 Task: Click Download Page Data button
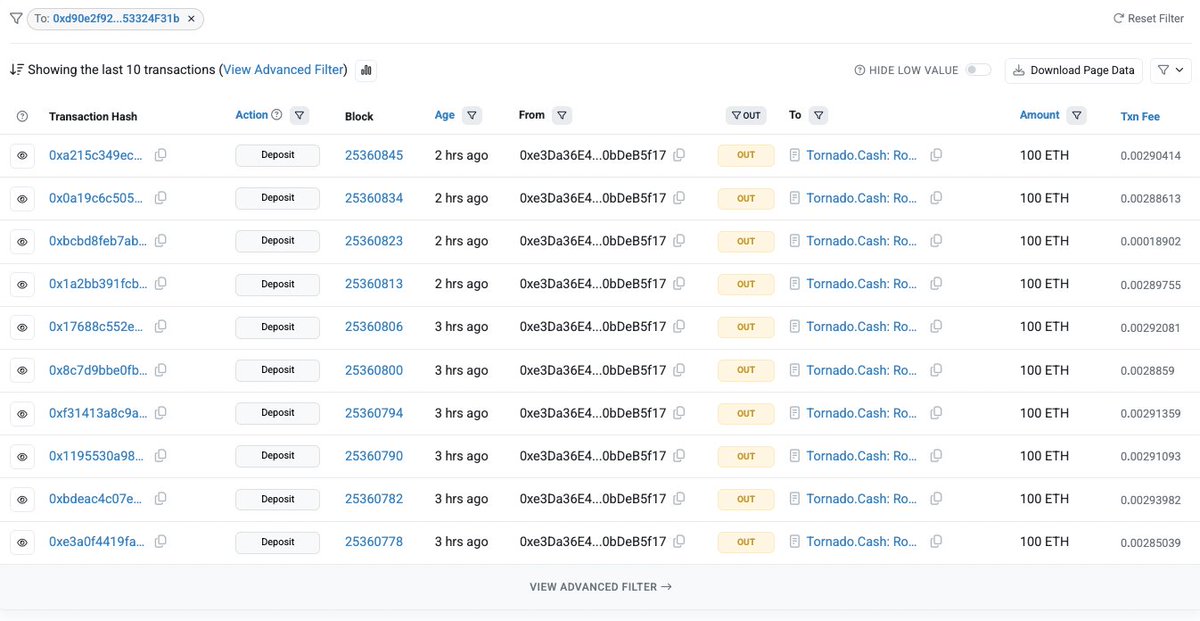[x=1074, y=70]
